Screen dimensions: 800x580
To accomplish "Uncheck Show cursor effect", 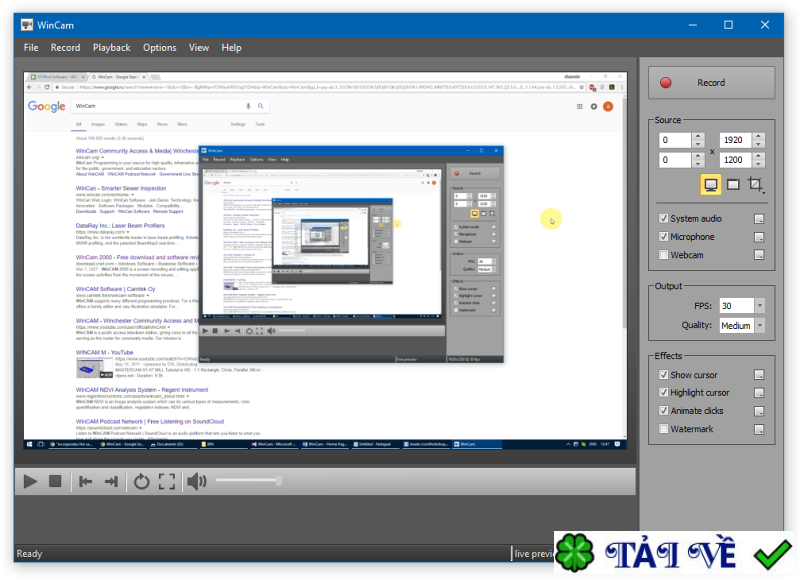I will click(663, 375).
